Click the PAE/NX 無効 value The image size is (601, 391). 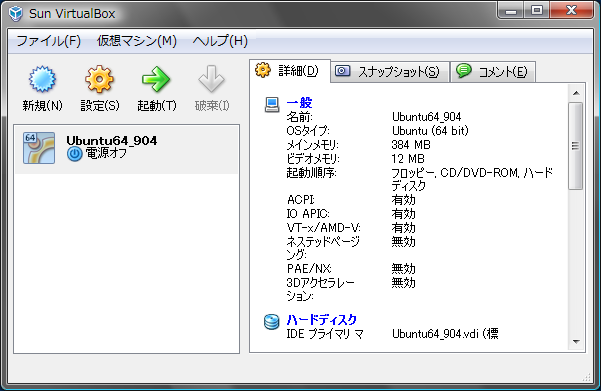(403, 269)
